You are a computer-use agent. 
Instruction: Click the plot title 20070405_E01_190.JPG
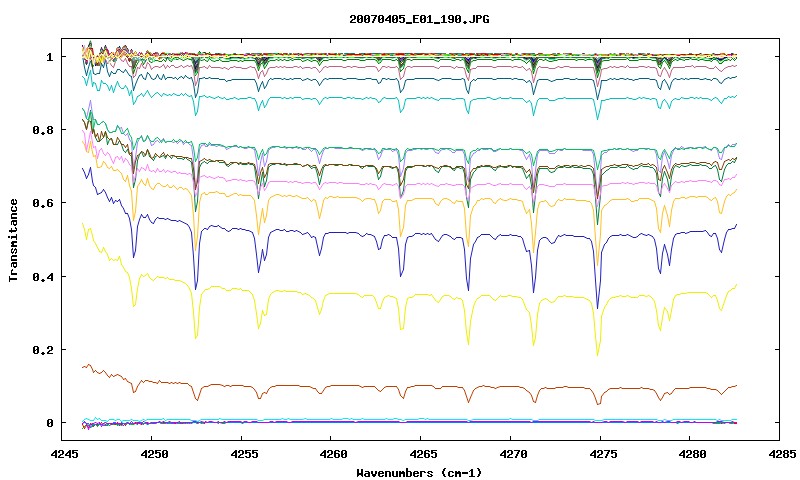click(x=419, y=19)
